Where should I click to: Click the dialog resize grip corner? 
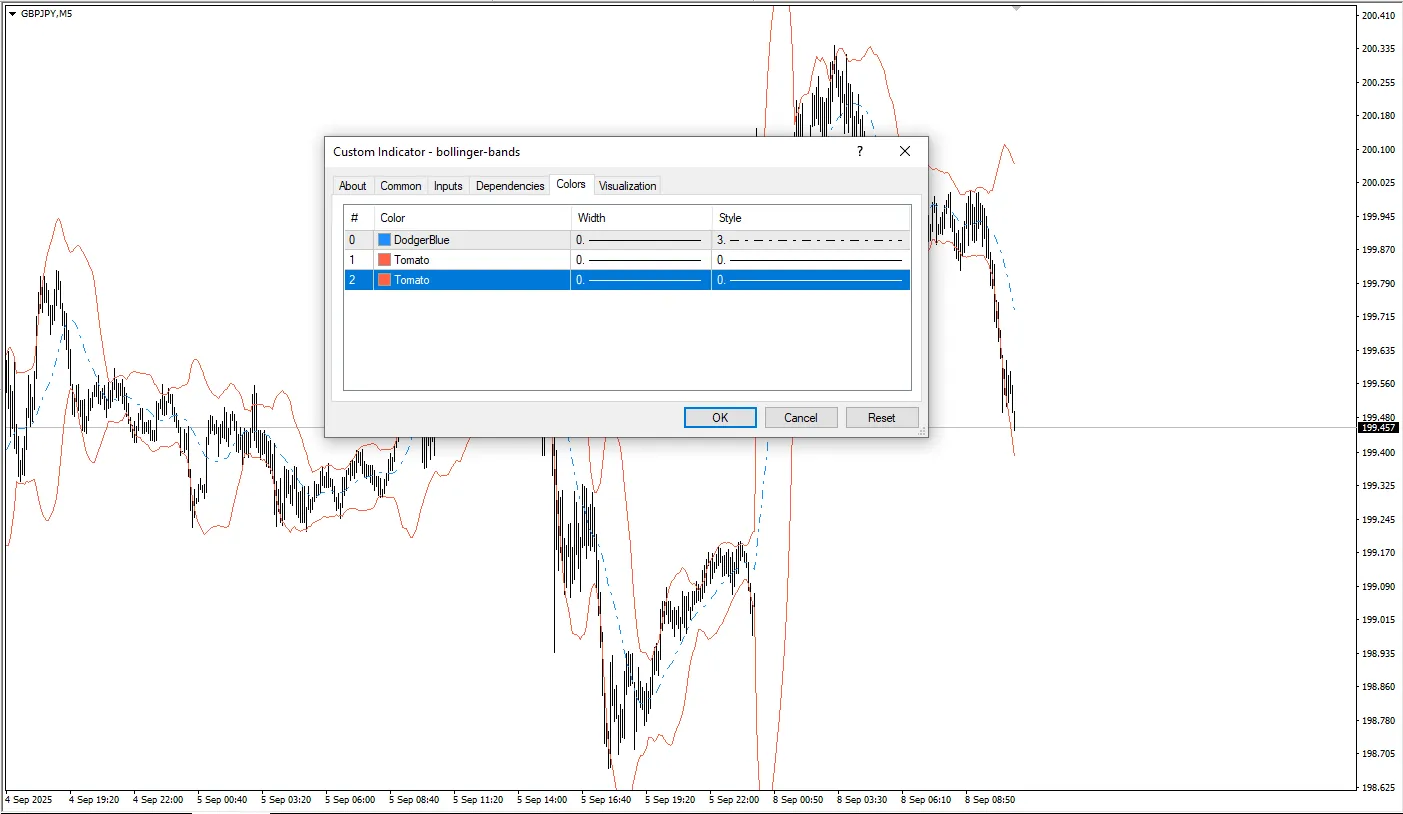click(922, 431)
